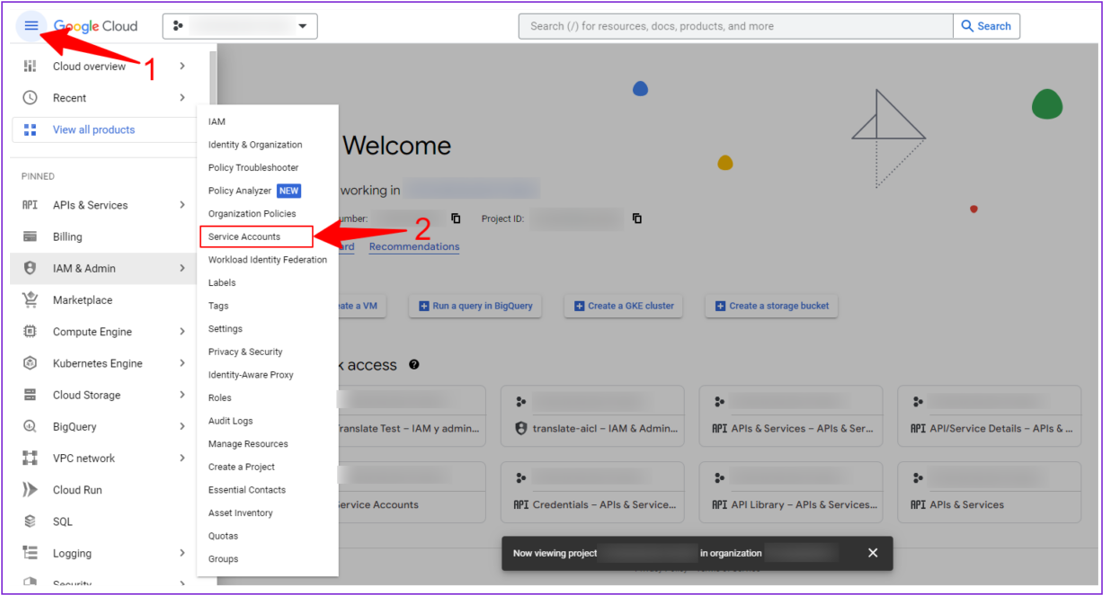This screenshot has height=595, width=1103.
Task: Select Organization Policies submenu item
Action: tap(252, 213)
